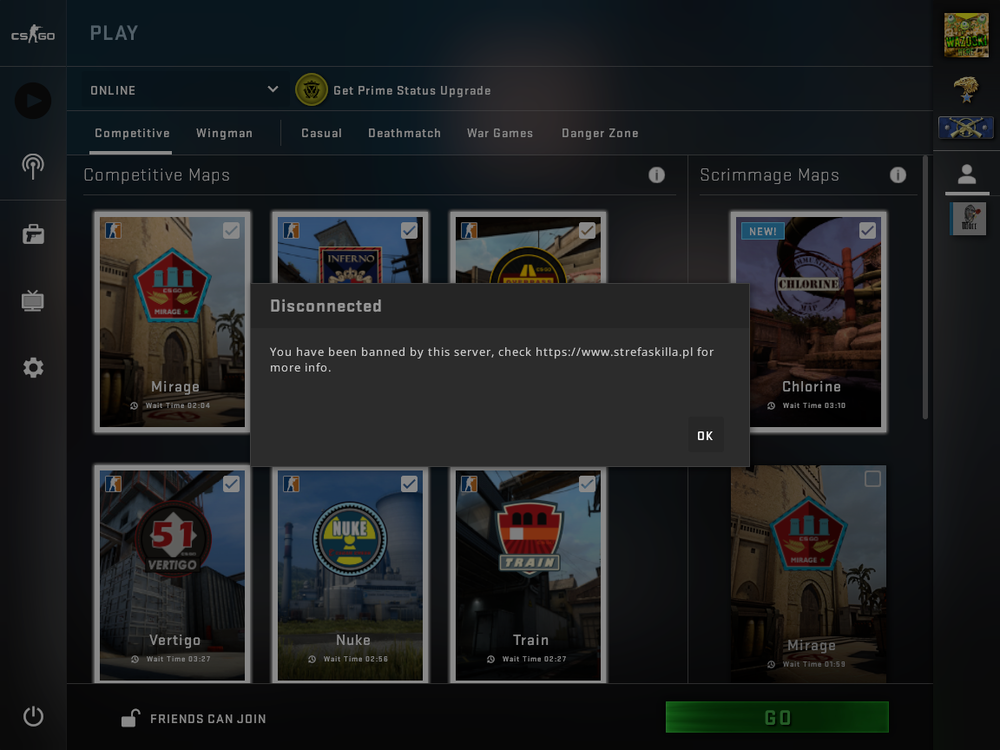Click the map list vertical scrollbar
The image size is (1000, 750).
[925, 287]
